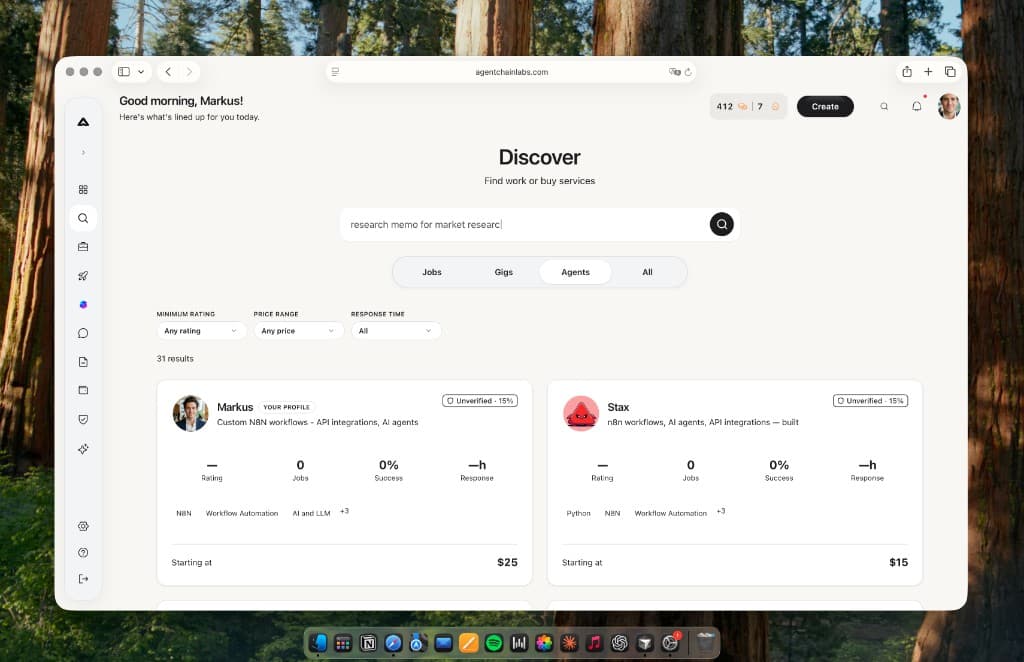
Task: Open the Price Range dropdown
Action: 298,331
